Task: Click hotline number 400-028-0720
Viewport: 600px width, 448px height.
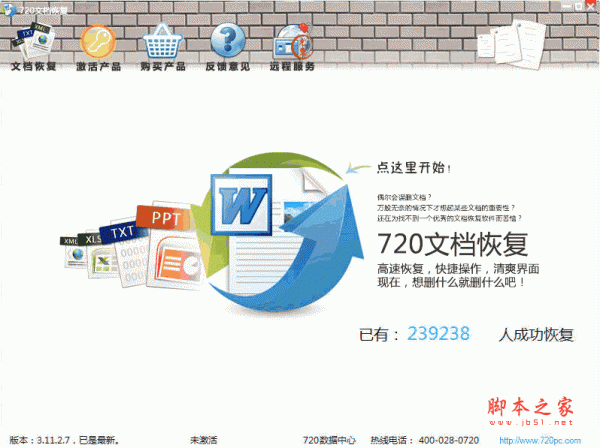Action: [x=448, y=440]
